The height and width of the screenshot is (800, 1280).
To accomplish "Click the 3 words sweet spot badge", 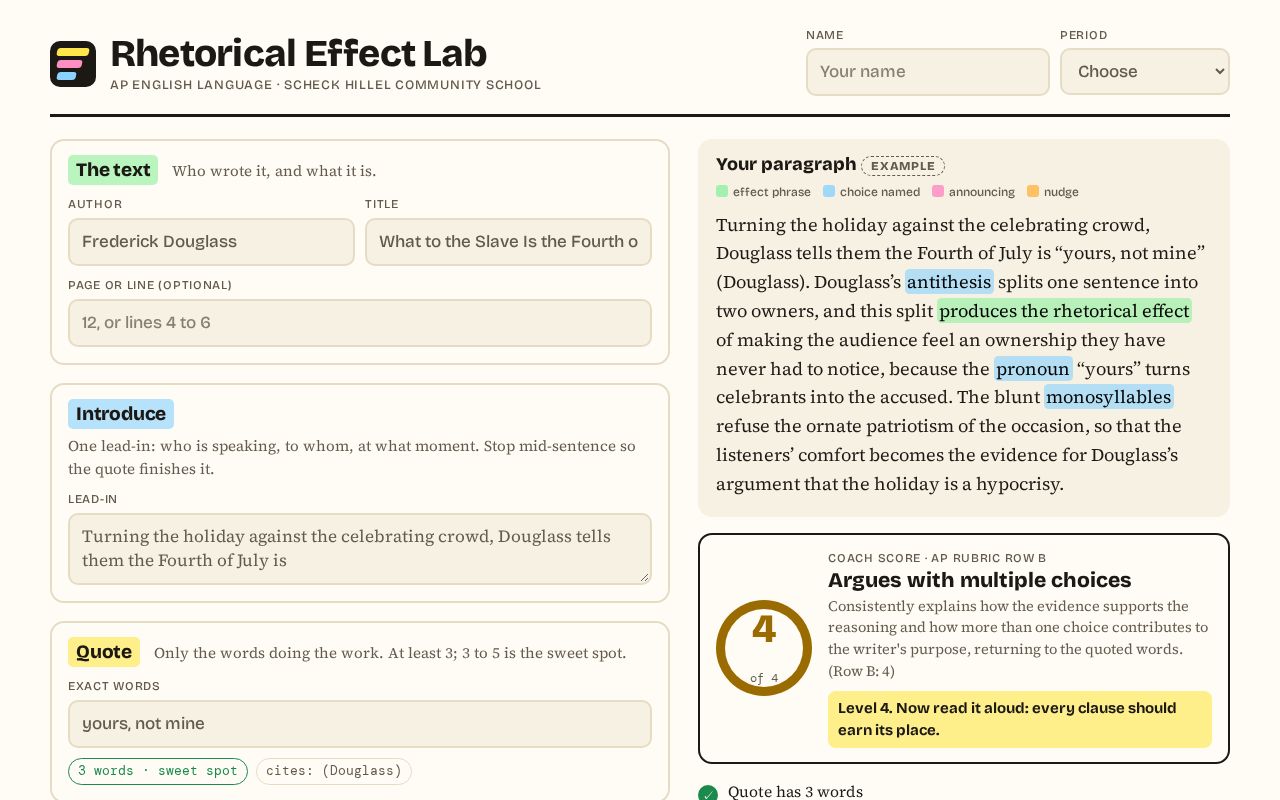I will click(x=158, y=771).
